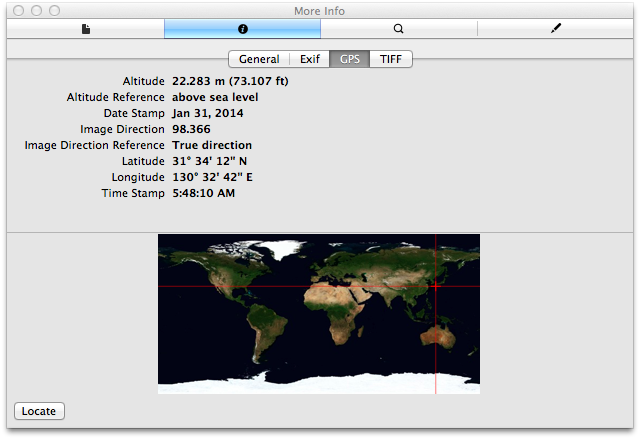The height and width of the screenshot is (439, 640).
Task: Click the red crosshair location on map
Action: [436, 286]
